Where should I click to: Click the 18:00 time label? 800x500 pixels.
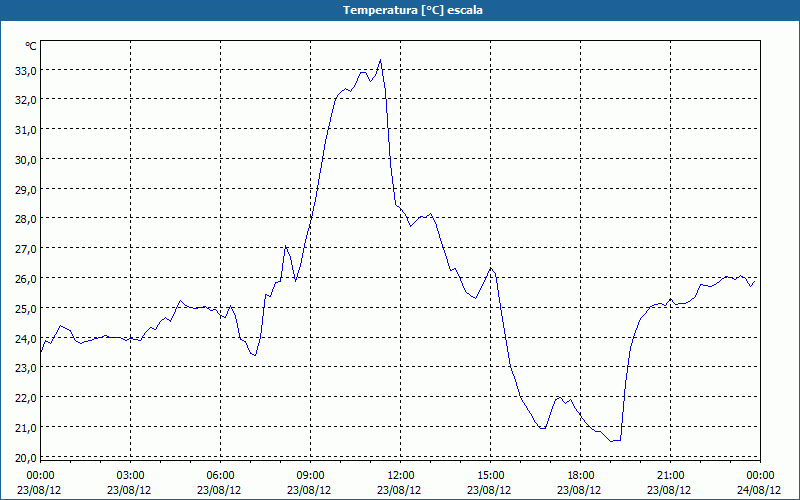[581, 476]
